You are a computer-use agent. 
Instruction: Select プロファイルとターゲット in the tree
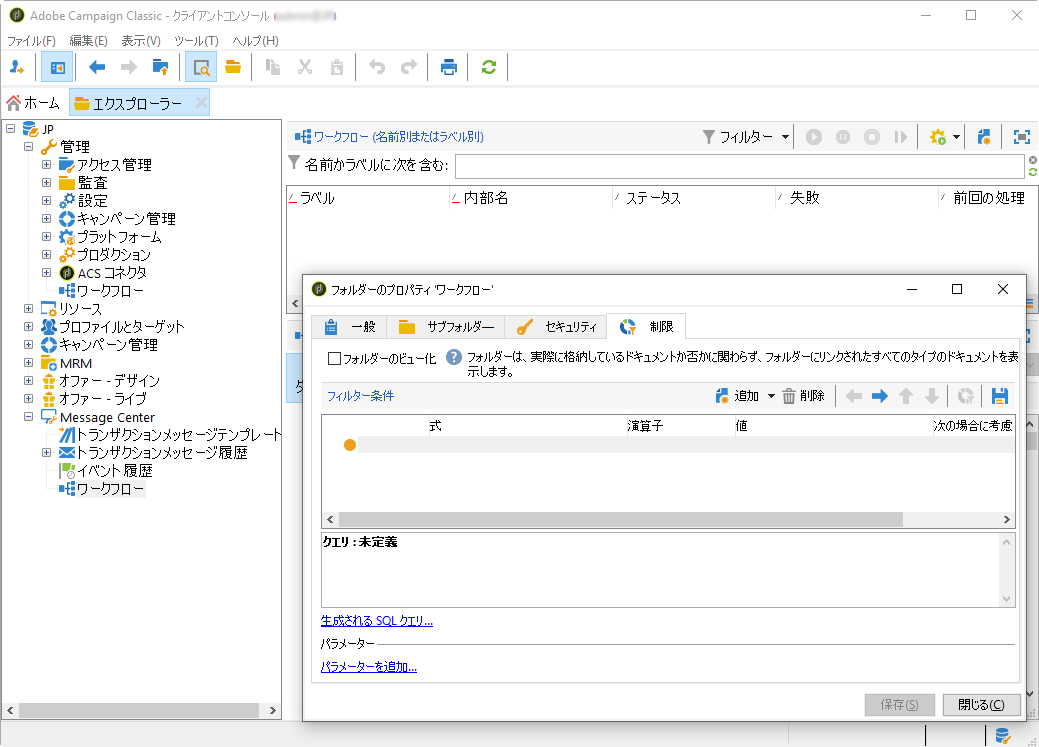click(x=122, y=327)
